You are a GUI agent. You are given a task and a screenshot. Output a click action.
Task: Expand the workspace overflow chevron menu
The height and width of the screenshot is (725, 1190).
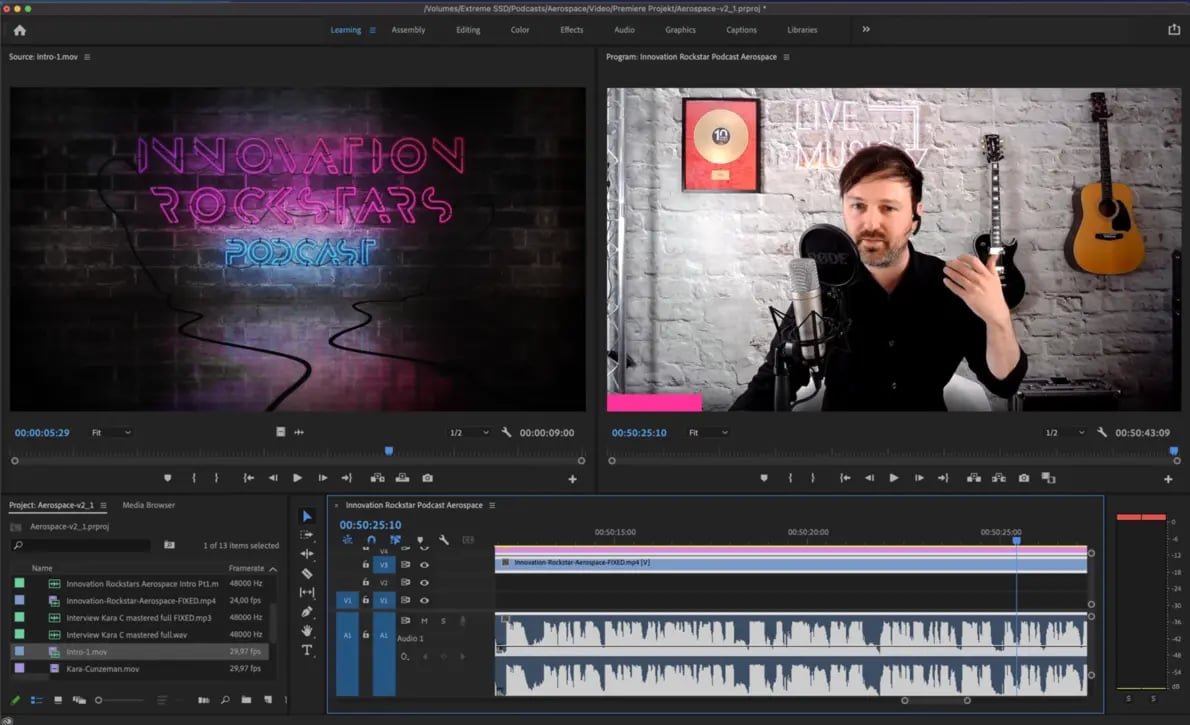point(866,30)
